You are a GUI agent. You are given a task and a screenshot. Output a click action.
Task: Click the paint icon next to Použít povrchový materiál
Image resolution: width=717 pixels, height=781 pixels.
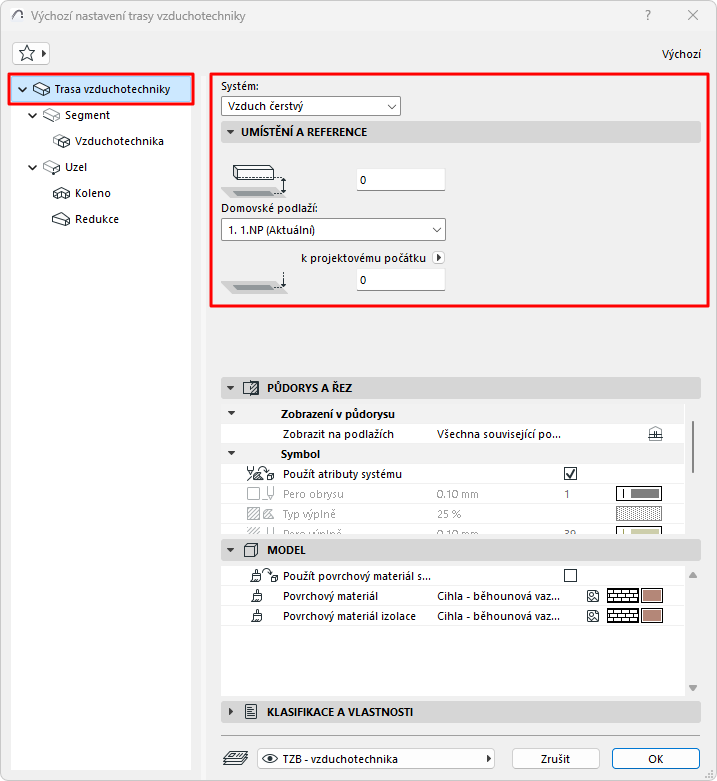click(x=264, y=576)
